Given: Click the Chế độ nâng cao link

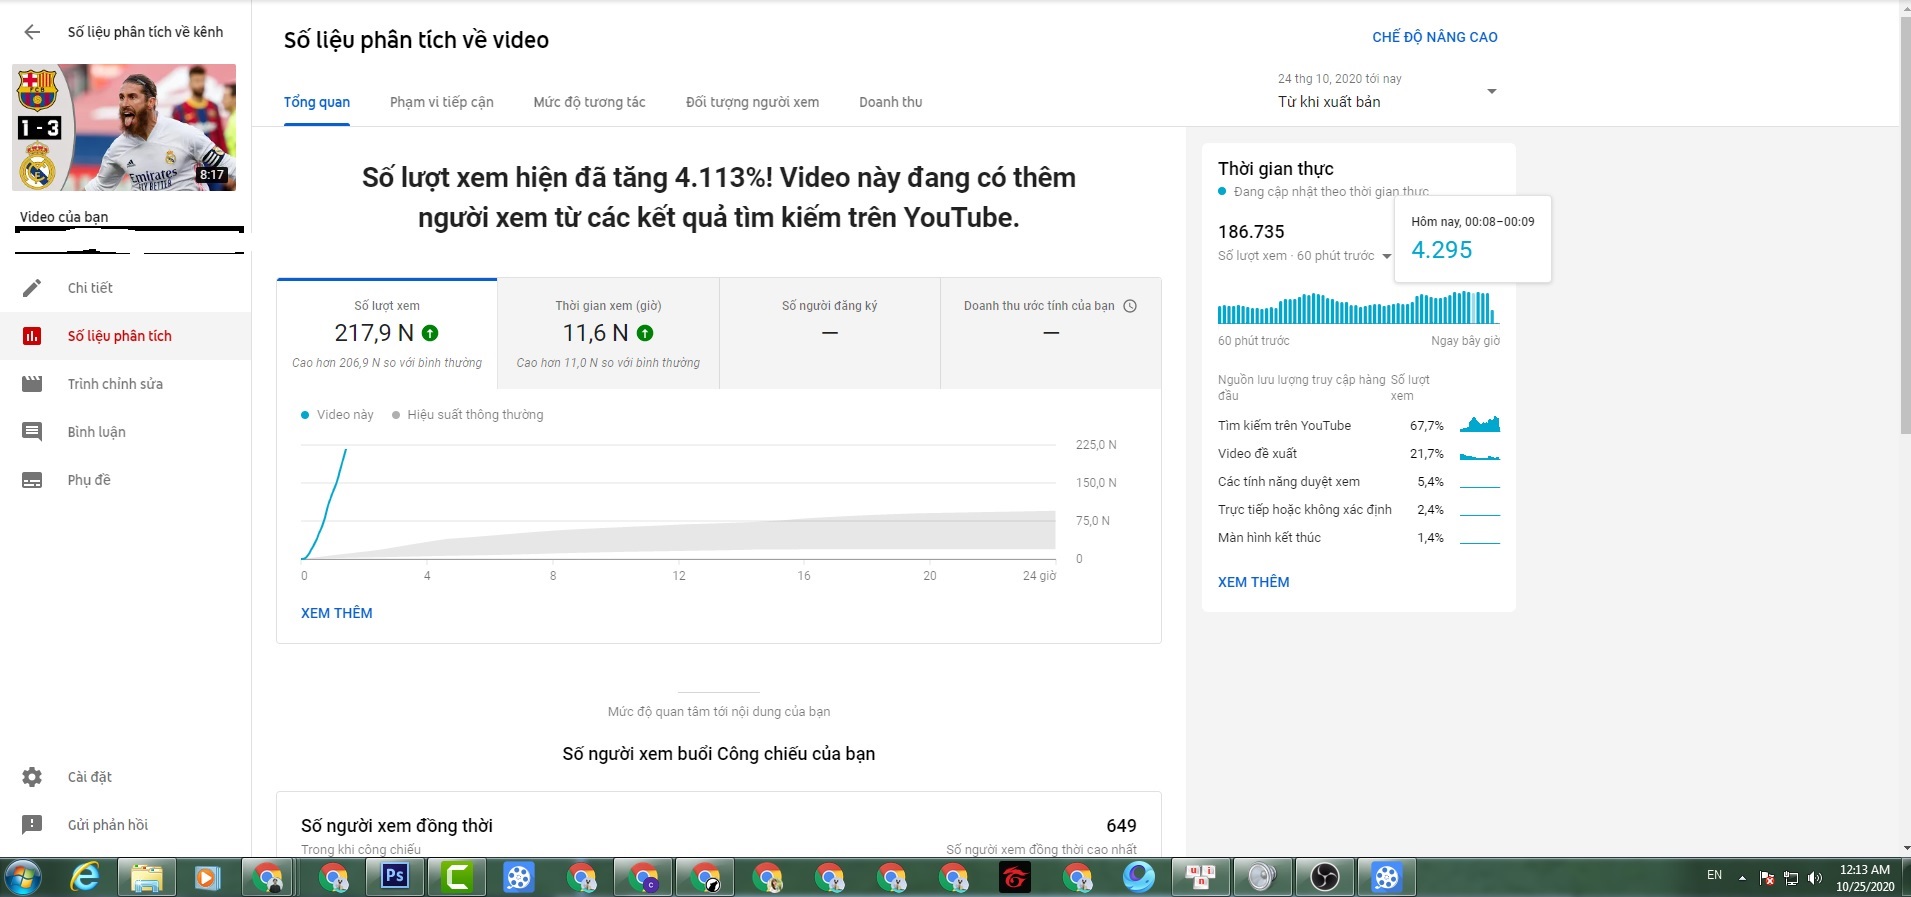Looking at the screenshot, I should point(1434,37).
